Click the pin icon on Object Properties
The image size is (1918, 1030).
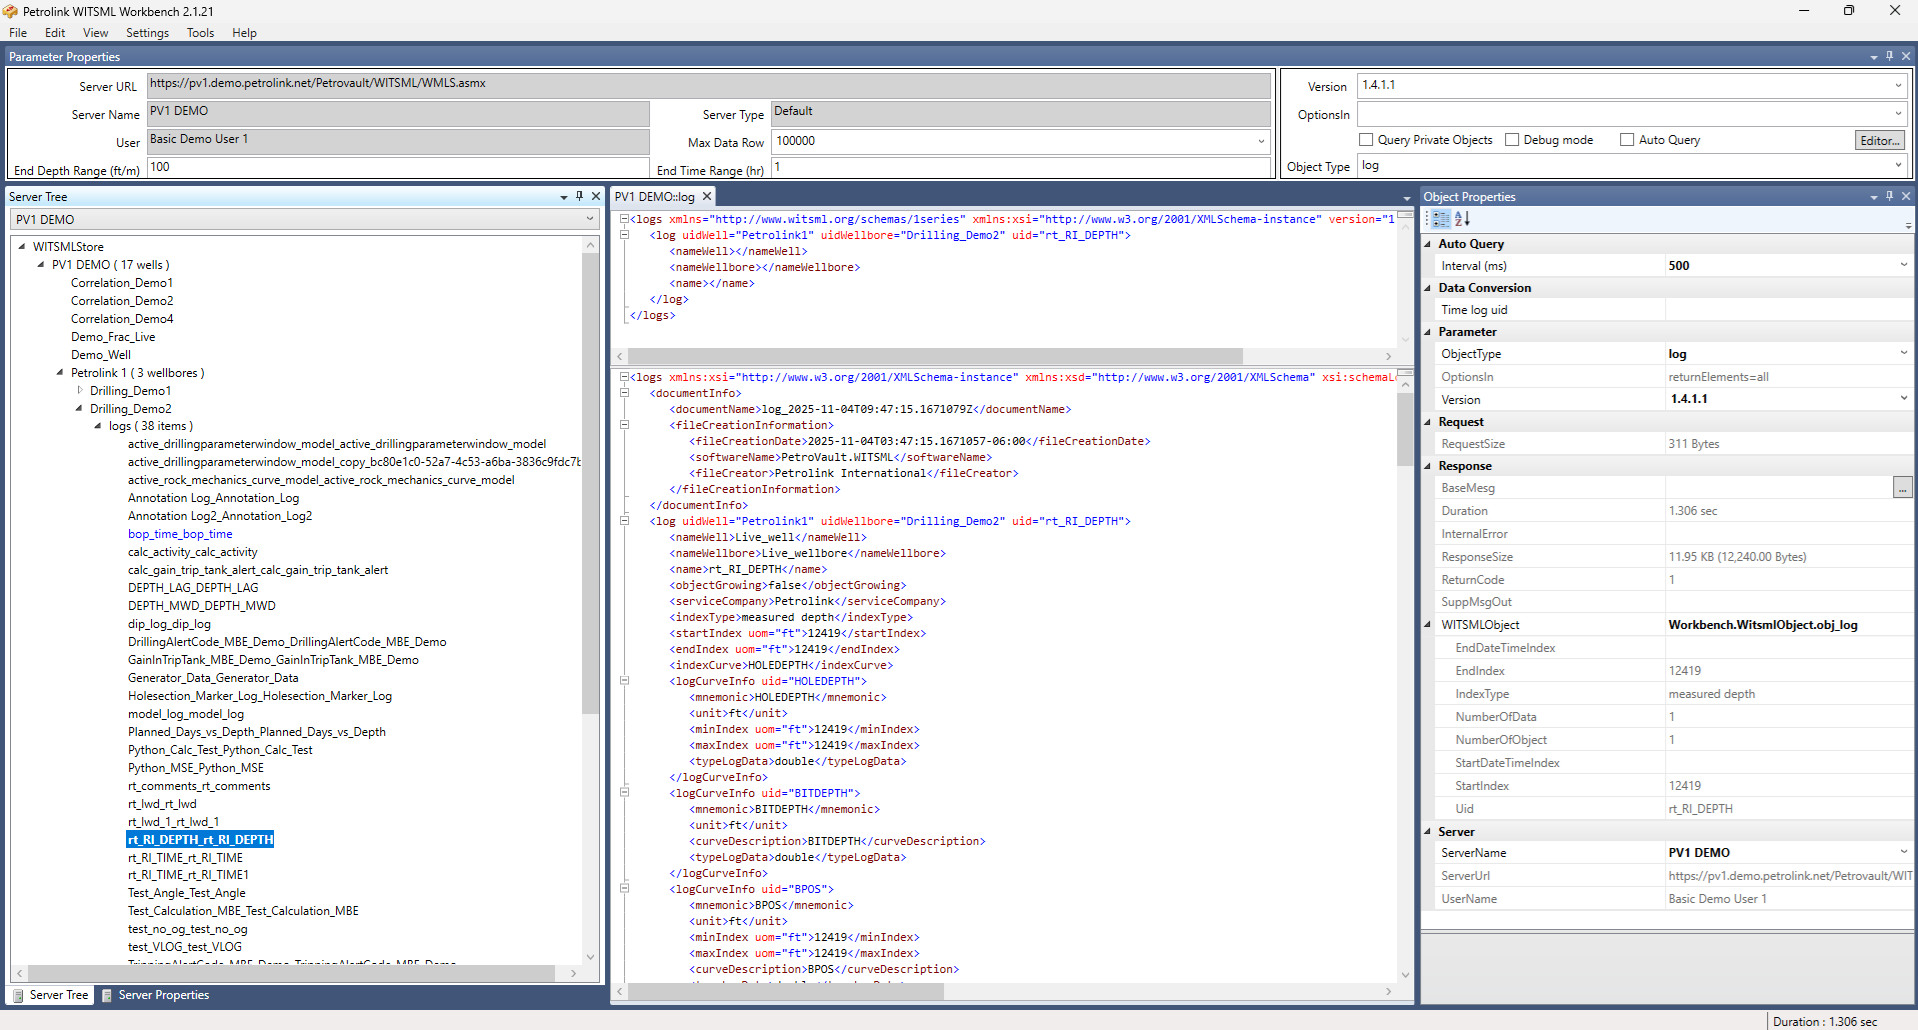pos(1889,196)
